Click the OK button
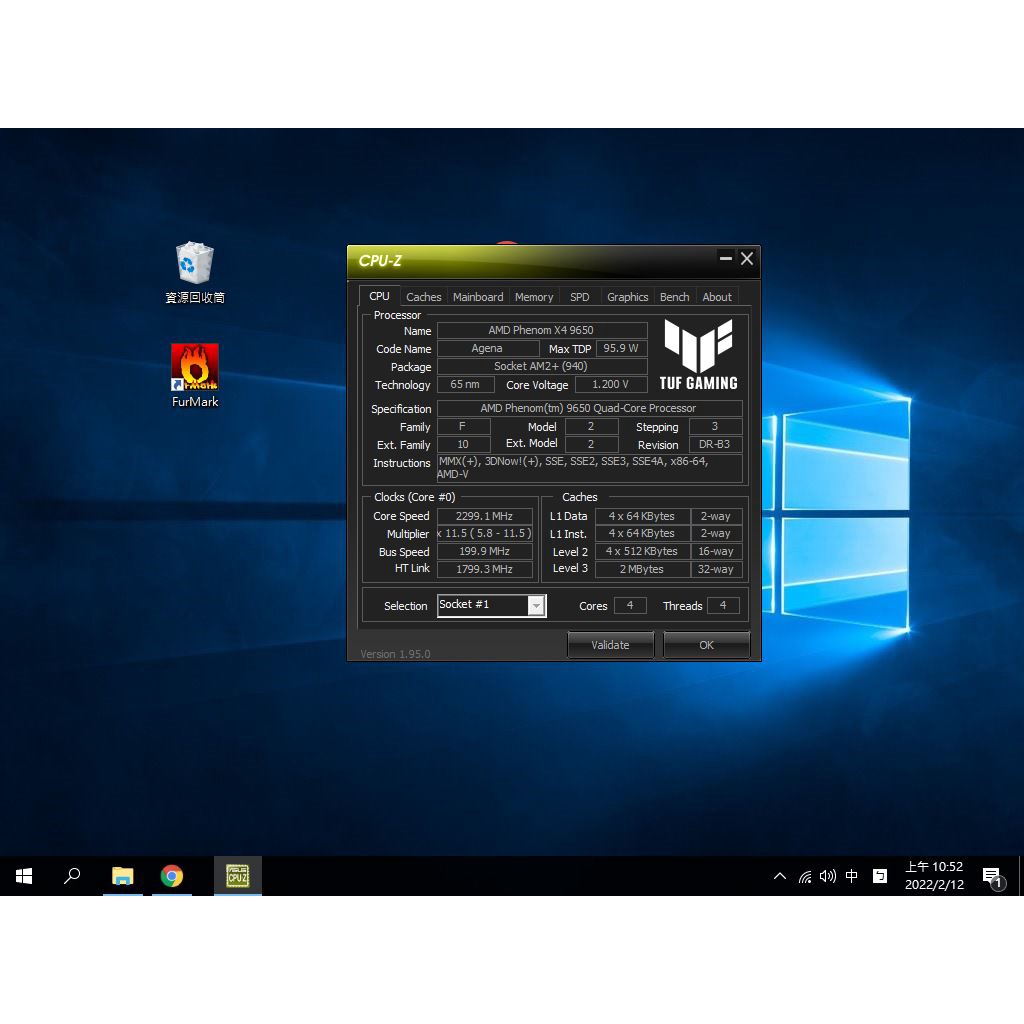Screen dimensions: 1024x1024 pos(706,645)
